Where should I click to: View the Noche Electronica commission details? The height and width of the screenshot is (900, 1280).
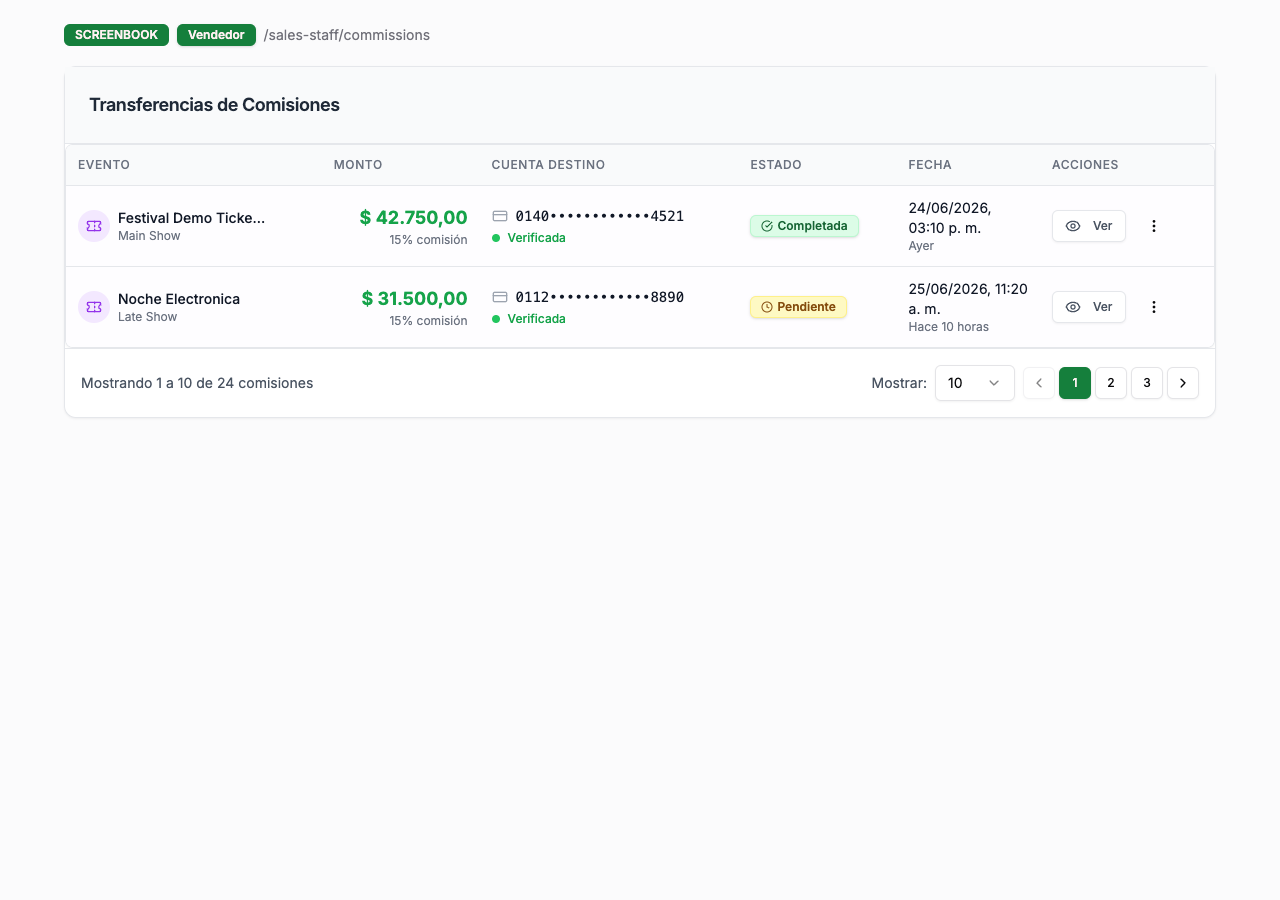click(x=1089, y=307)
